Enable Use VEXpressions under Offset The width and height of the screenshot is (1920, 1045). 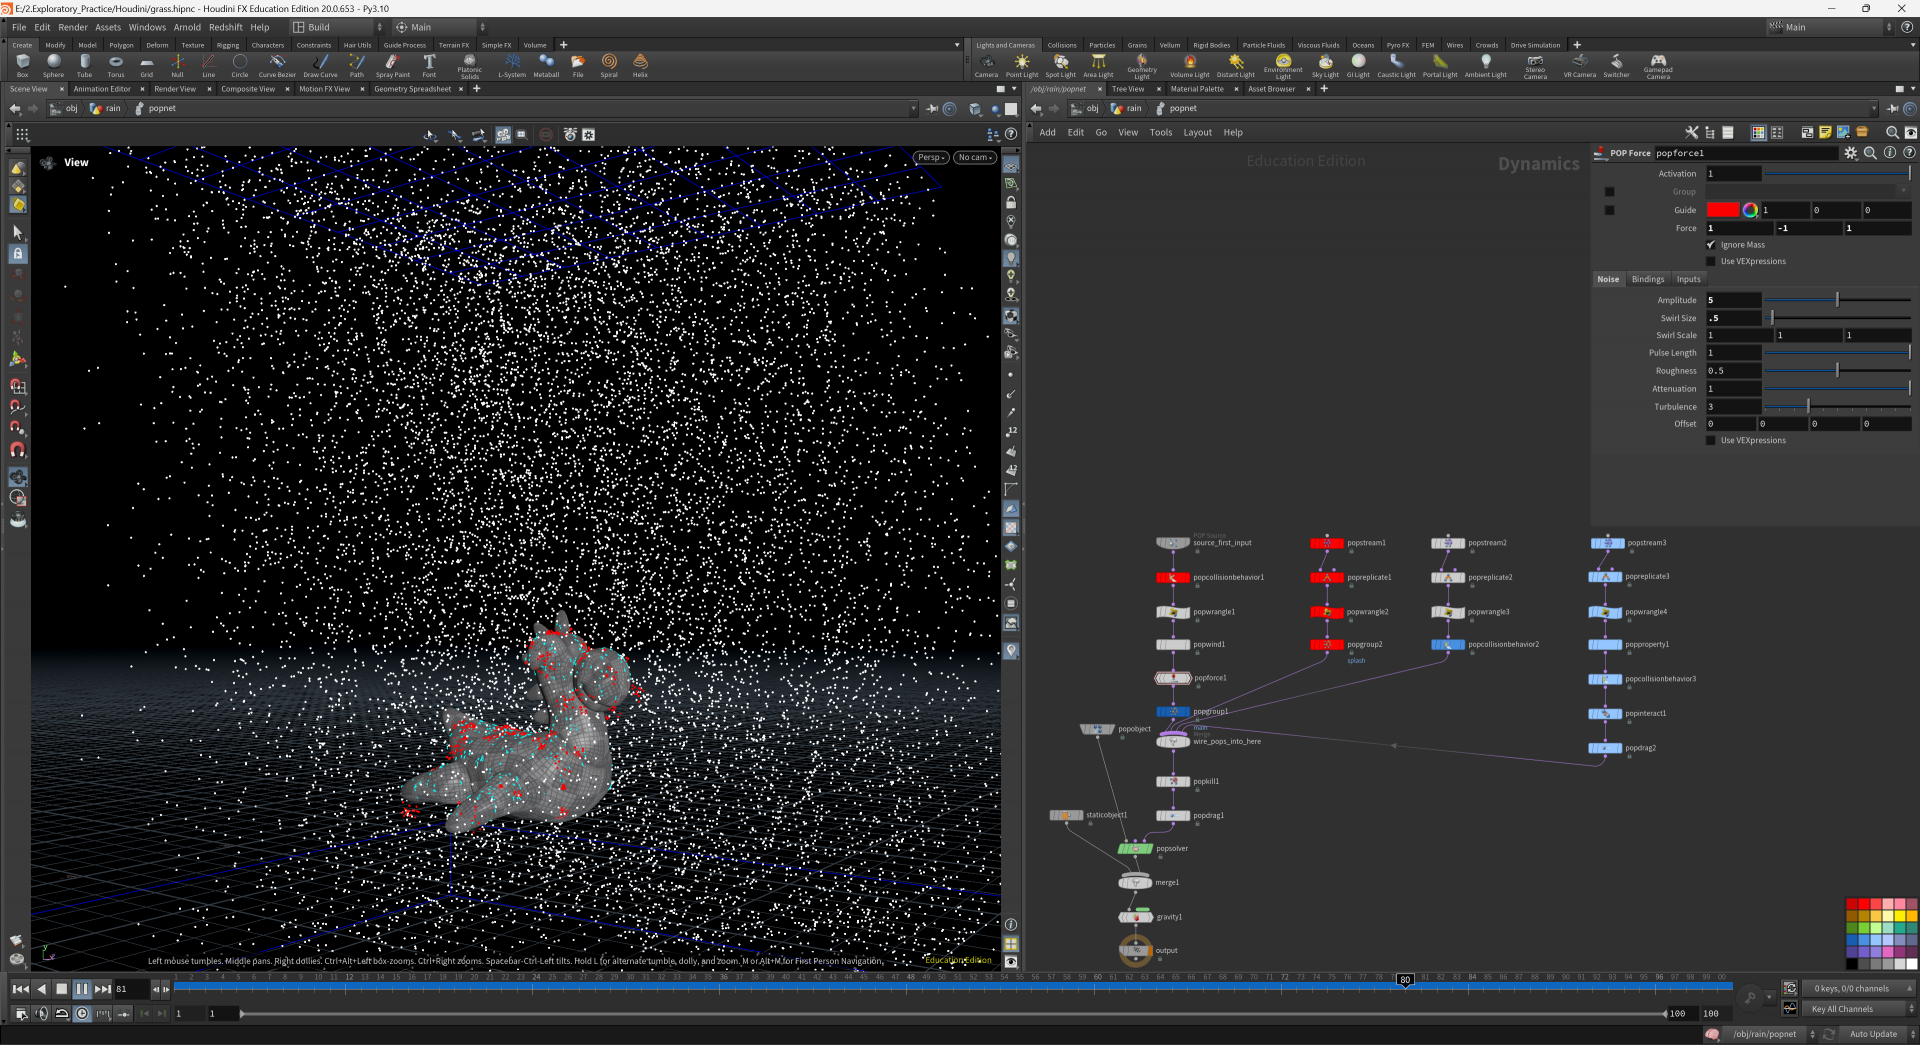1711,441
